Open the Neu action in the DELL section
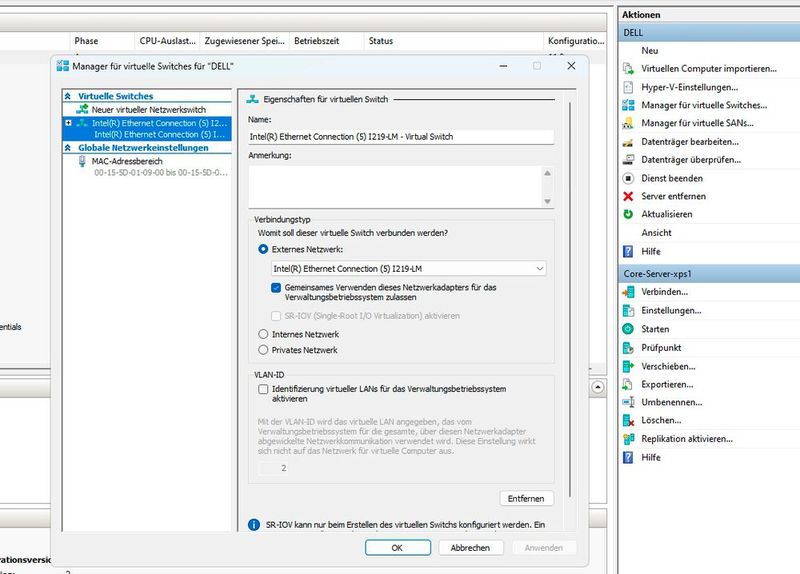Image resolution: width=800 pixels, height=574 pixels. (x=649, y=51)
